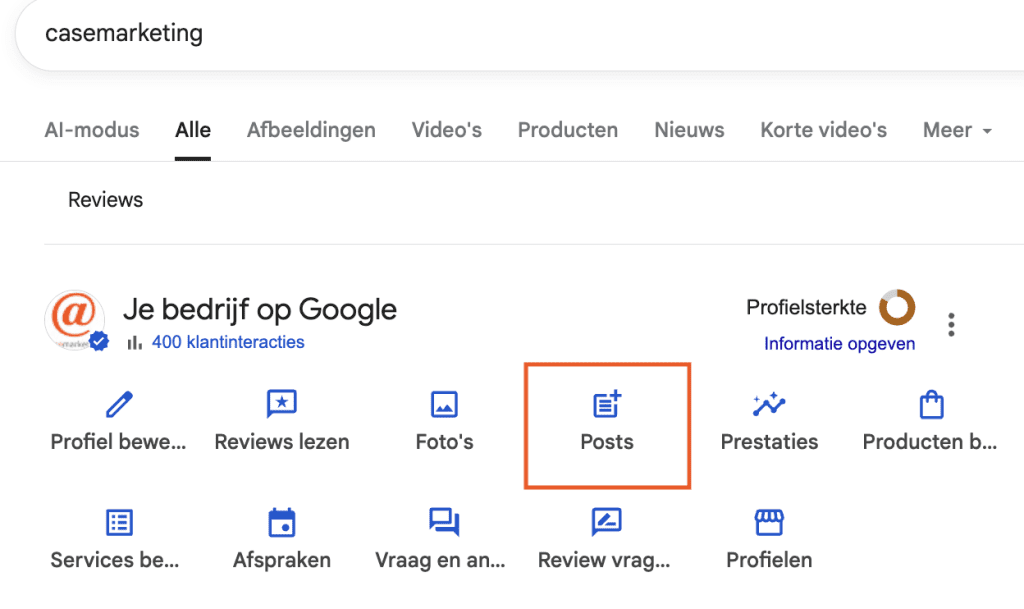The image size is (1024, 609).
Task: Click the Profielsterkte label
Action: point(806,307)
